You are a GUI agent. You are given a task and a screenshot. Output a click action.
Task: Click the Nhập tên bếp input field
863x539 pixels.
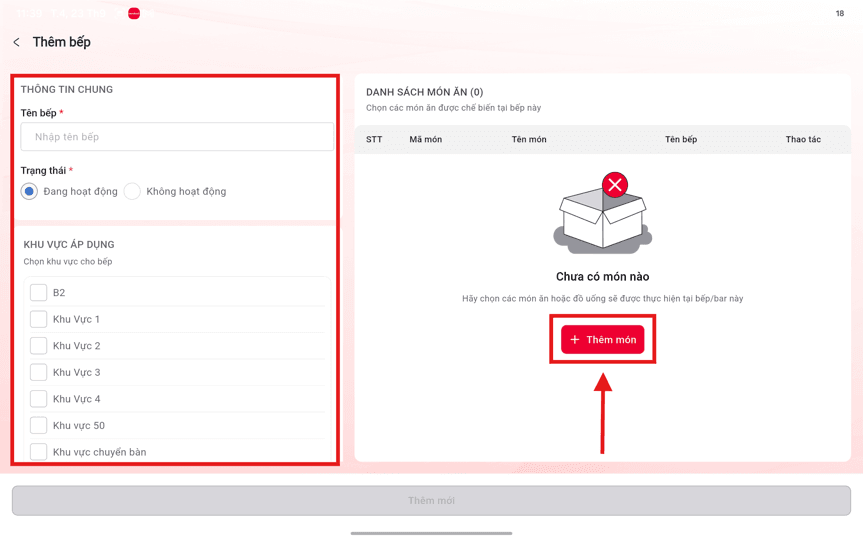[x=177, y=137]
